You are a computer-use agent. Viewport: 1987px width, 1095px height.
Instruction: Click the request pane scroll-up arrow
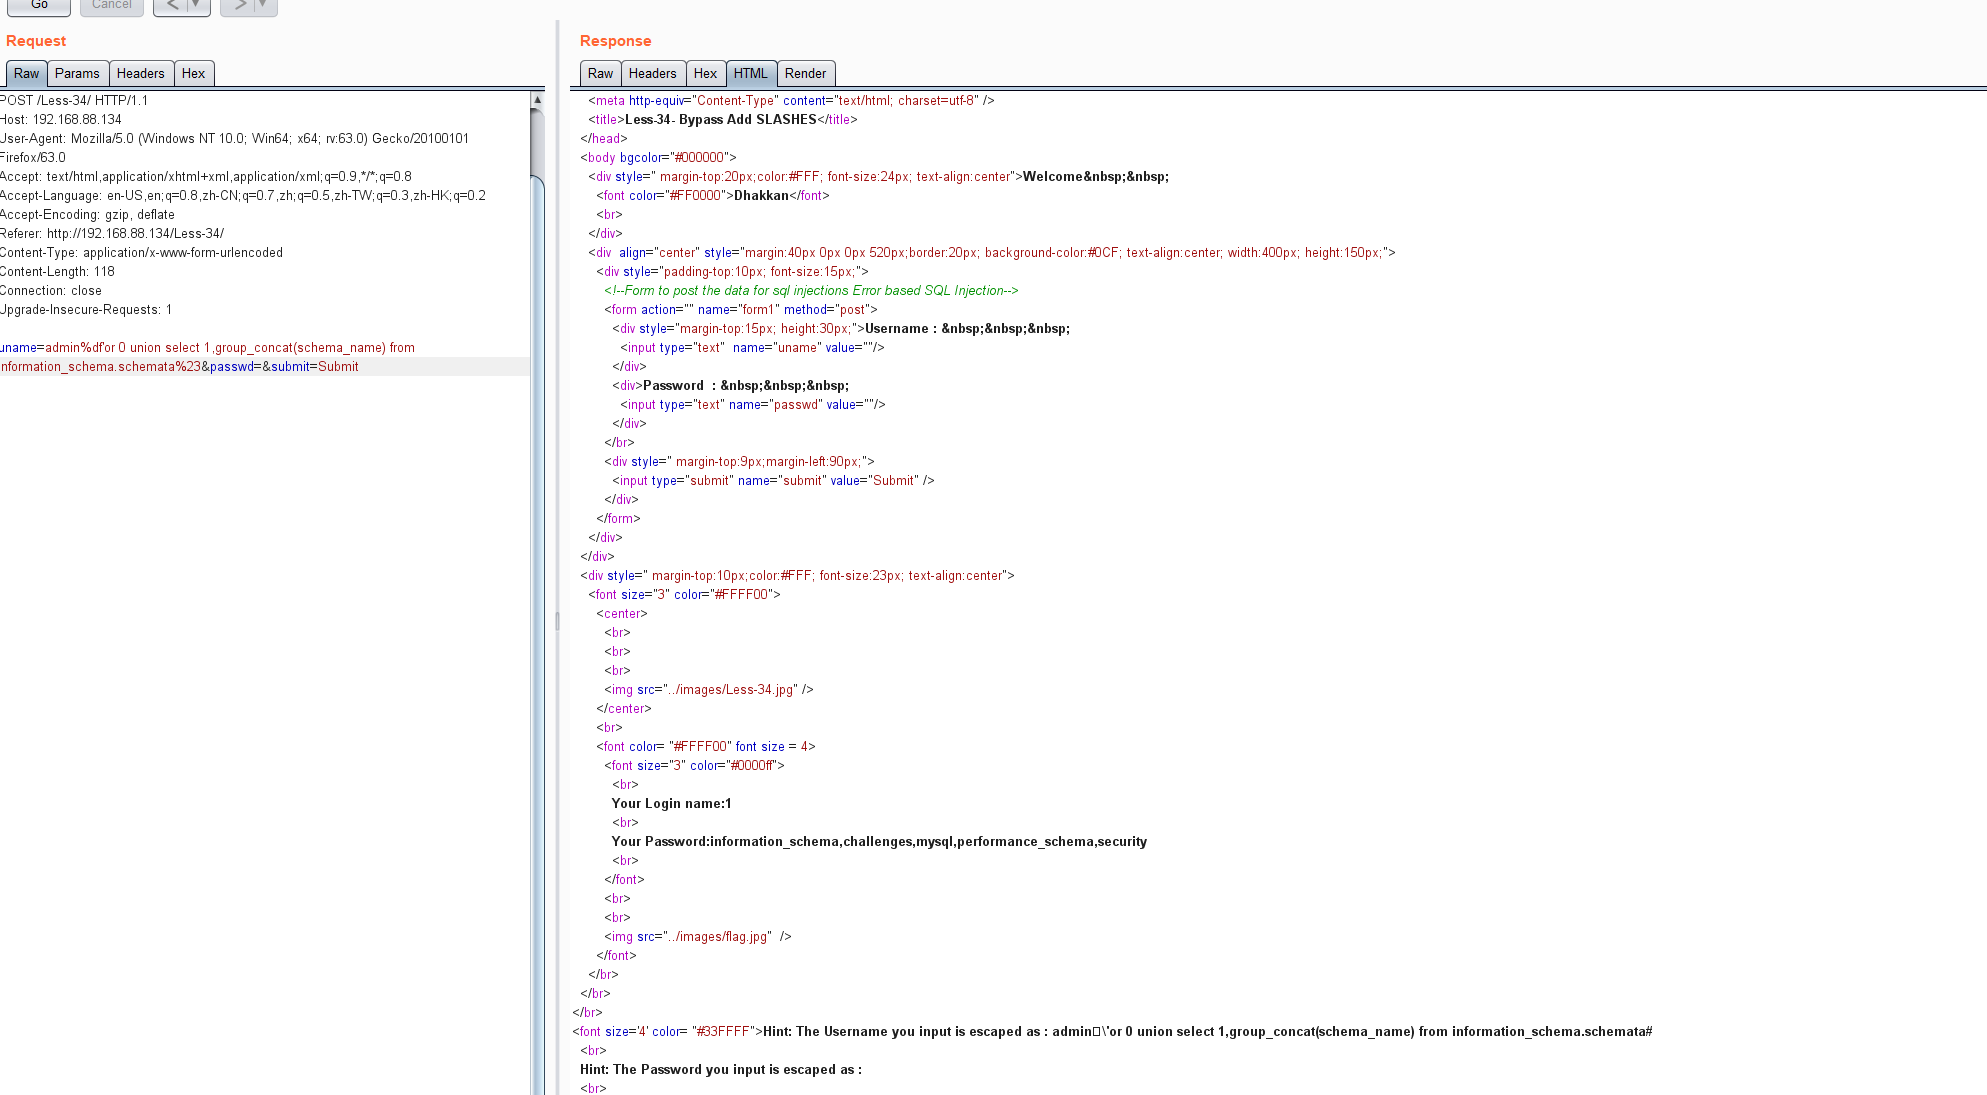537,100
